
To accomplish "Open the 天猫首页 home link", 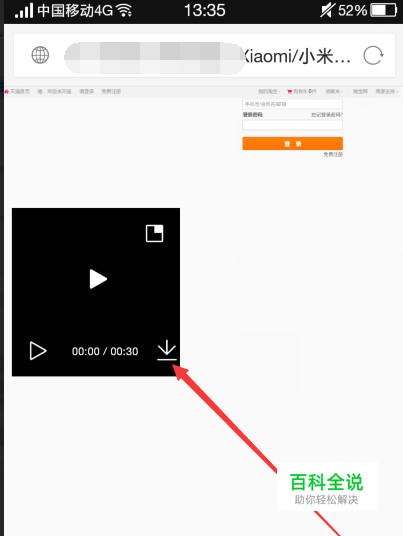I will coord(17,91).
